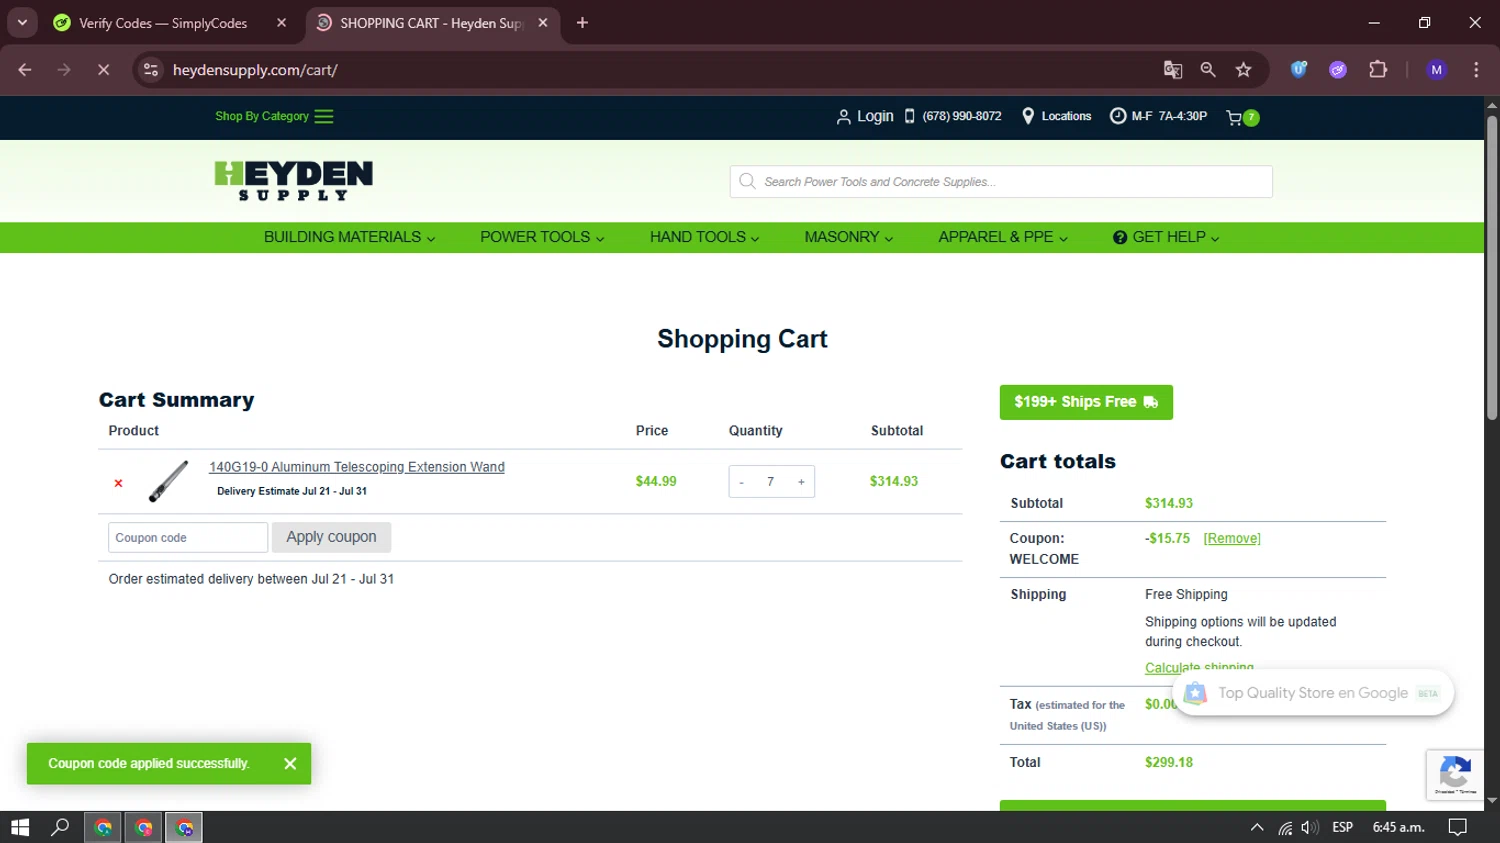1500x843 pixels.
Task: Click the Login user icon
Action: pos(843,117)
